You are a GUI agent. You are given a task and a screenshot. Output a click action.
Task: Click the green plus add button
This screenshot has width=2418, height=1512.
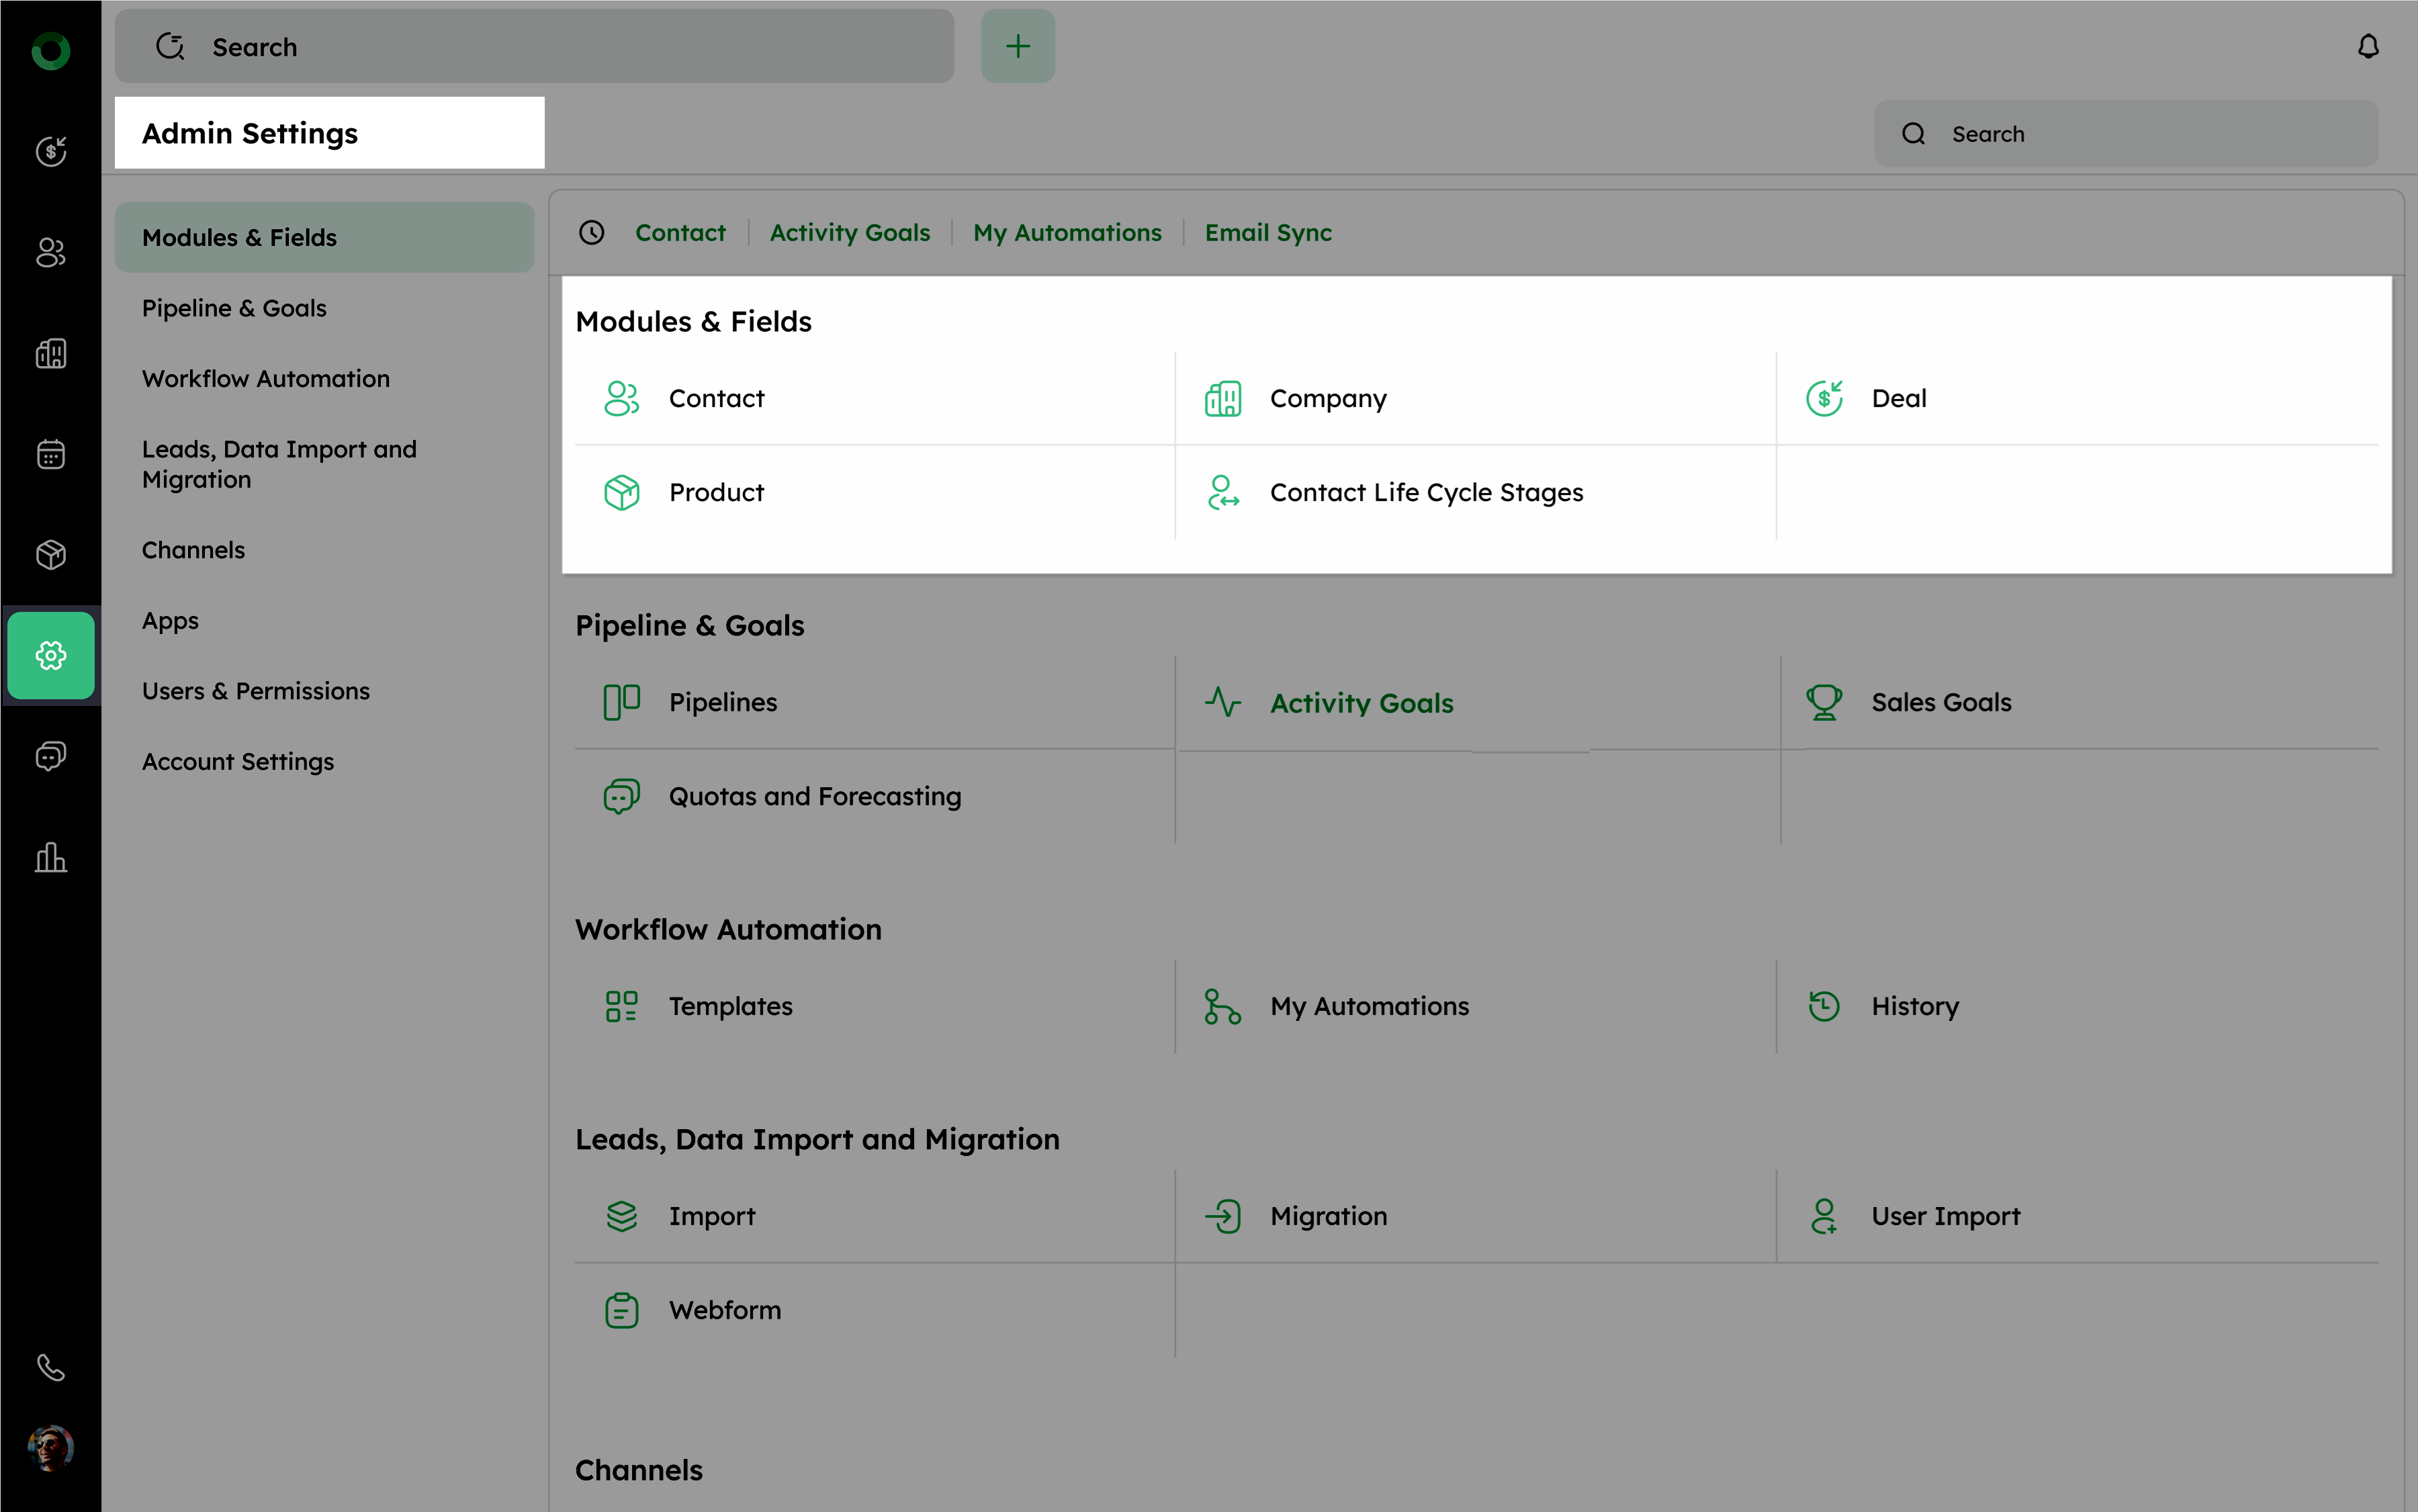tap(1017, 47)
